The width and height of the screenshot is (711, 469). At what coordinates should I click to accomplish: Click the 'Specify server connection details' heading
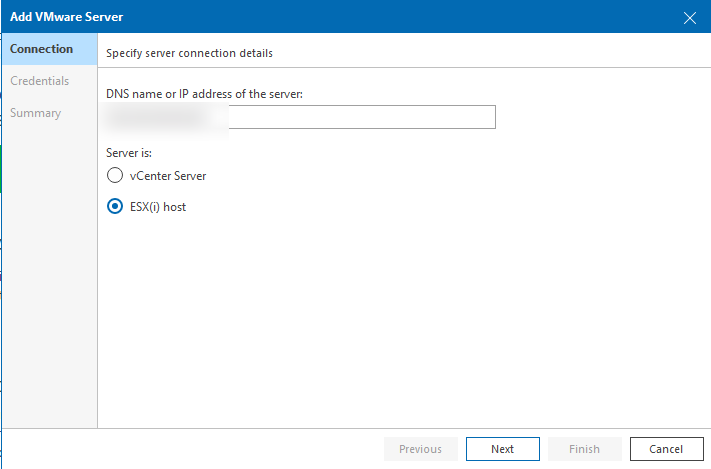pyautogui.click(x=190, y=53)
